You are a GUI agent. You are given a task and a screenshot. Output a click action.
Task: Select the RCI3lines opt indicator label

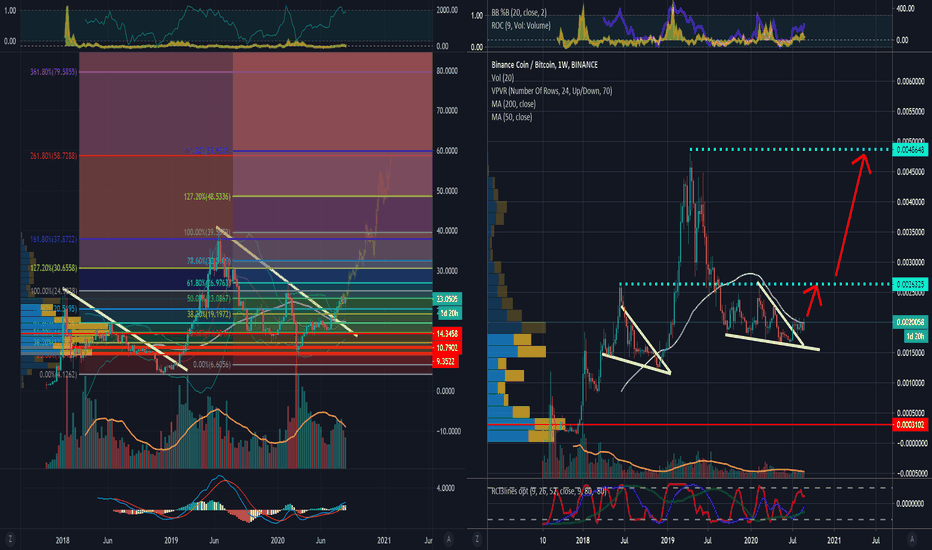coord(549,491)
